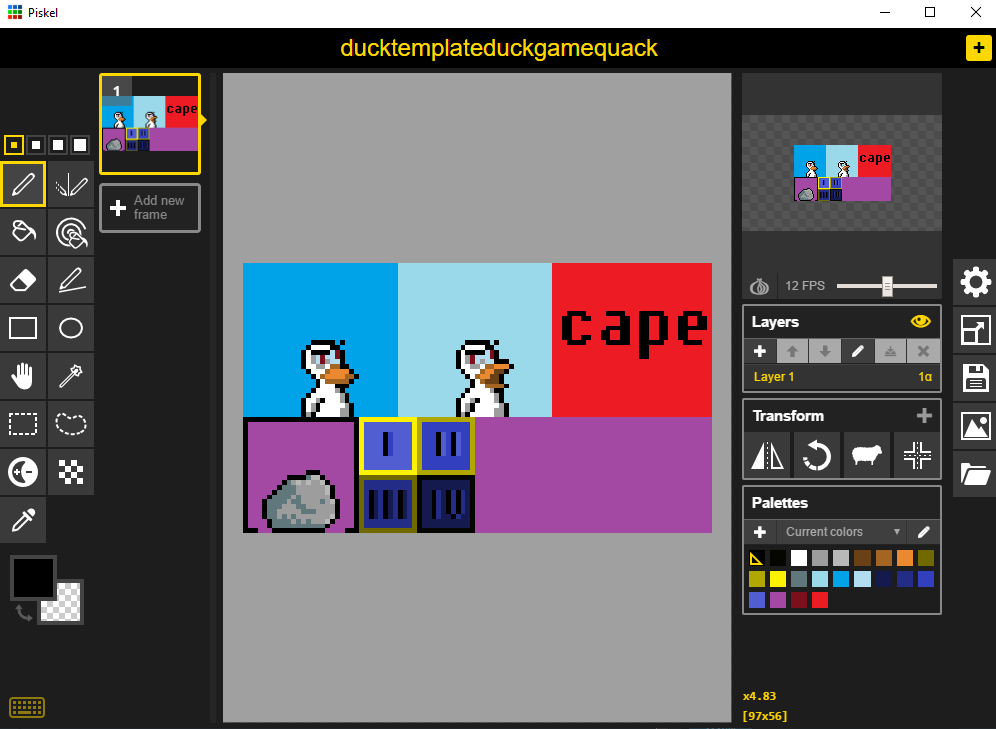Select the Move hand tool

pos(23,376)
